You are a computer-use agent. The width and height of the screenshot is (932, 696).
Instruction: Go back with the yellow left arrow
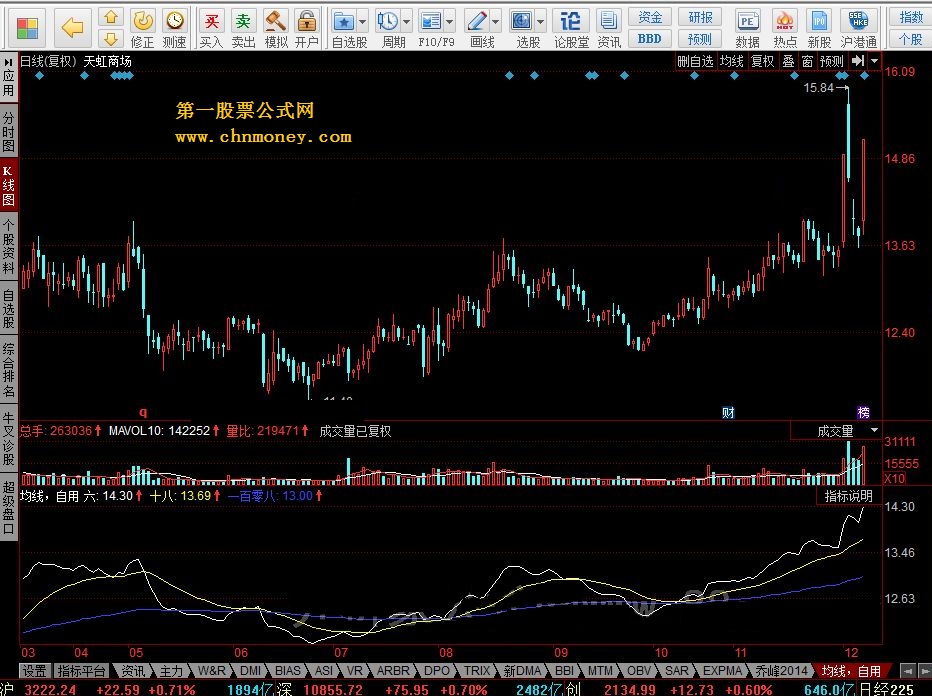(x=73, y=27)
